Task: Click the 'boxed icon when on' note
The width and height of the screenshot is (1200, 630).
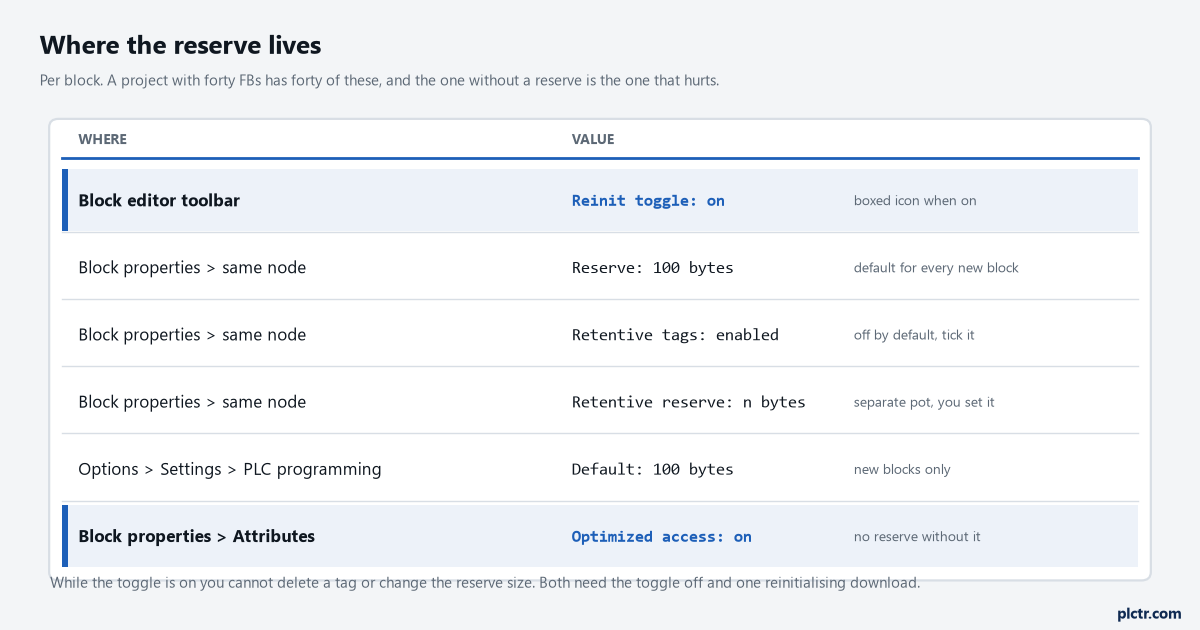Action: pos(915,200)
